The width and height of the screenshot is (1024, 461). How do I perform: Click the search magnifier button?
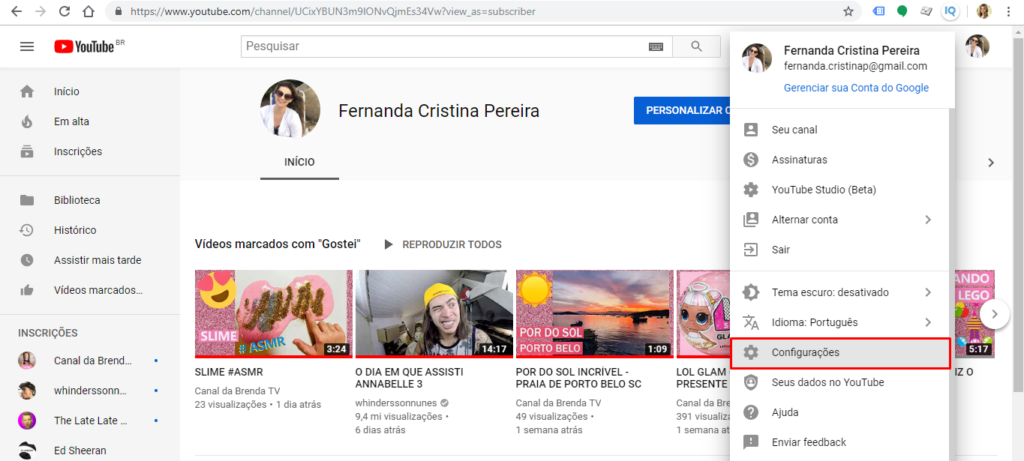coord(696,46)
